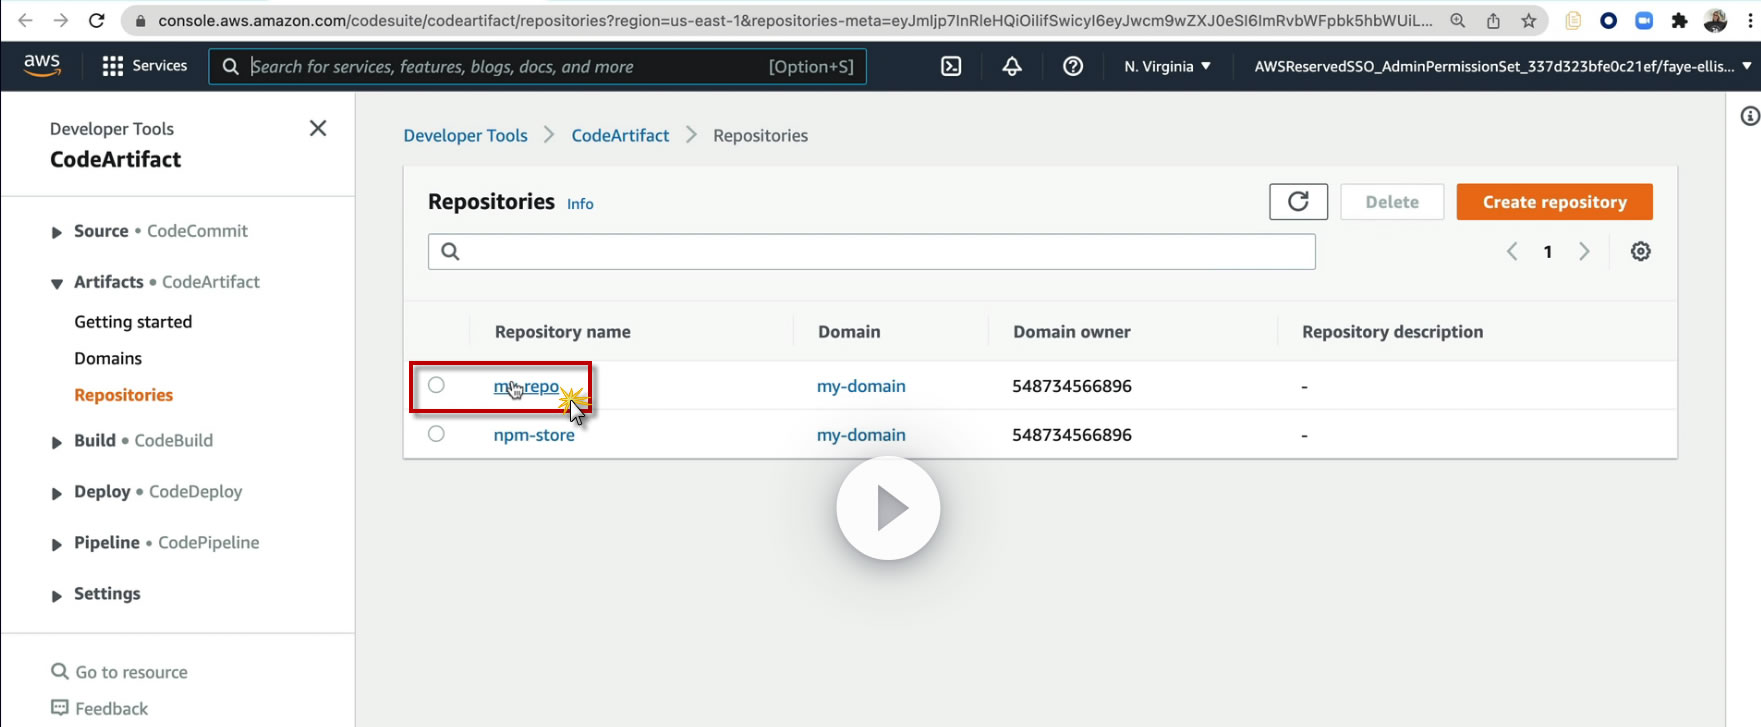Viewport: 1761px width, 727px height.
Task: Click page number 1 in pagination
Action: click(1548, 252)
